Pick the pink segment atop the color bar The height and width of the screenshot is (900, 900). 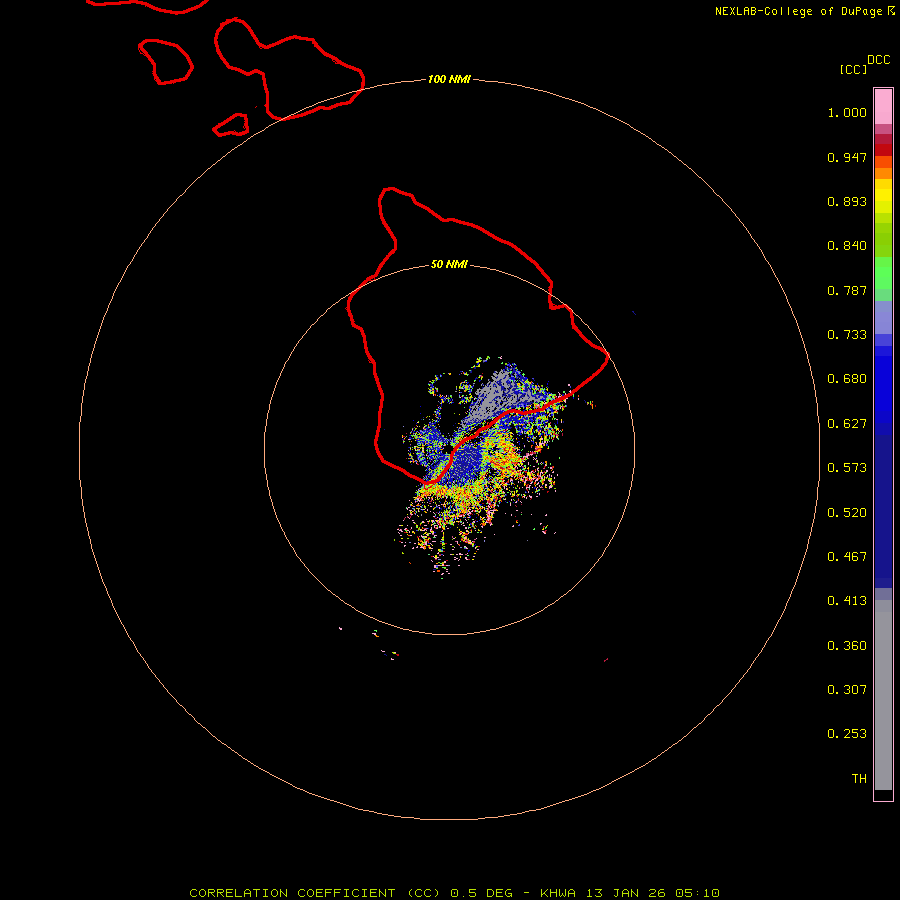click(x=883, y=107)
